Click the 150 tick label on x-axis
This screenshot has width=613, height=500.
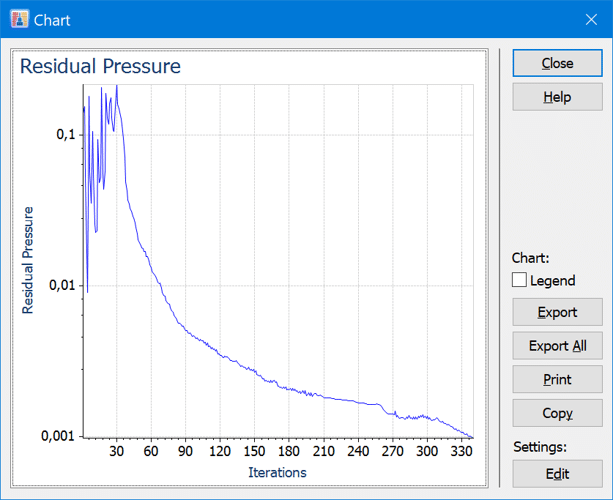click(x=254, y=451)
